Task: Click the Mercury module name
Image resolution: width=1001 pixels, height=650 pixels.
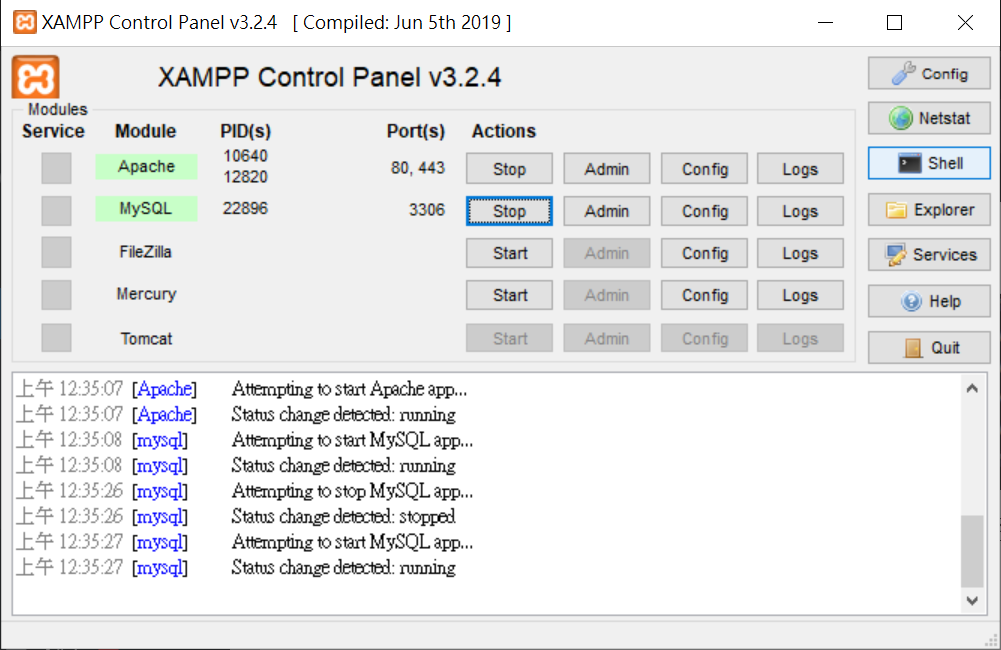Action: 146,294
